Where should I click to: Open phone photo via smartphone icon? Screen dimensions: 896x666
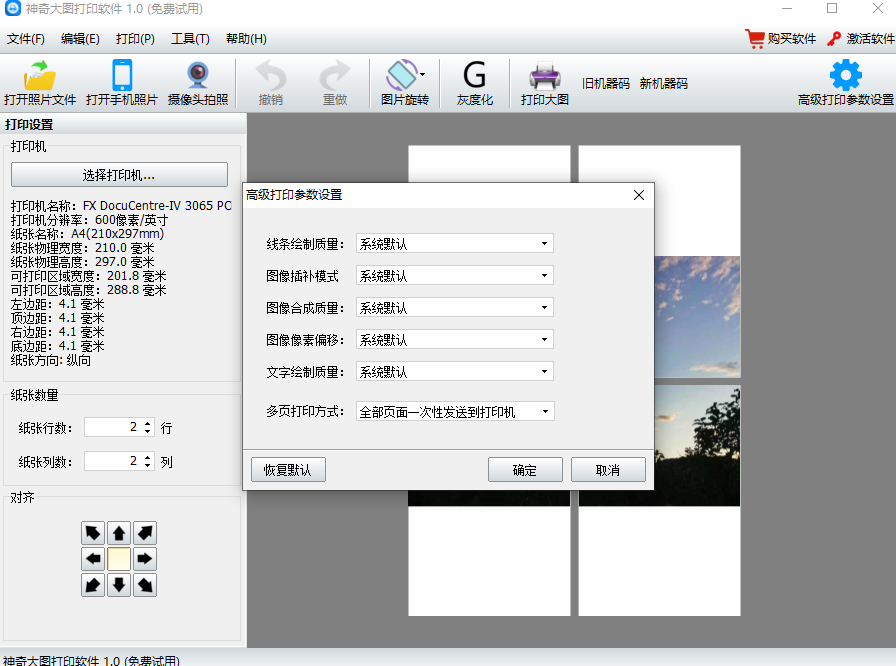tap(122, 76)
